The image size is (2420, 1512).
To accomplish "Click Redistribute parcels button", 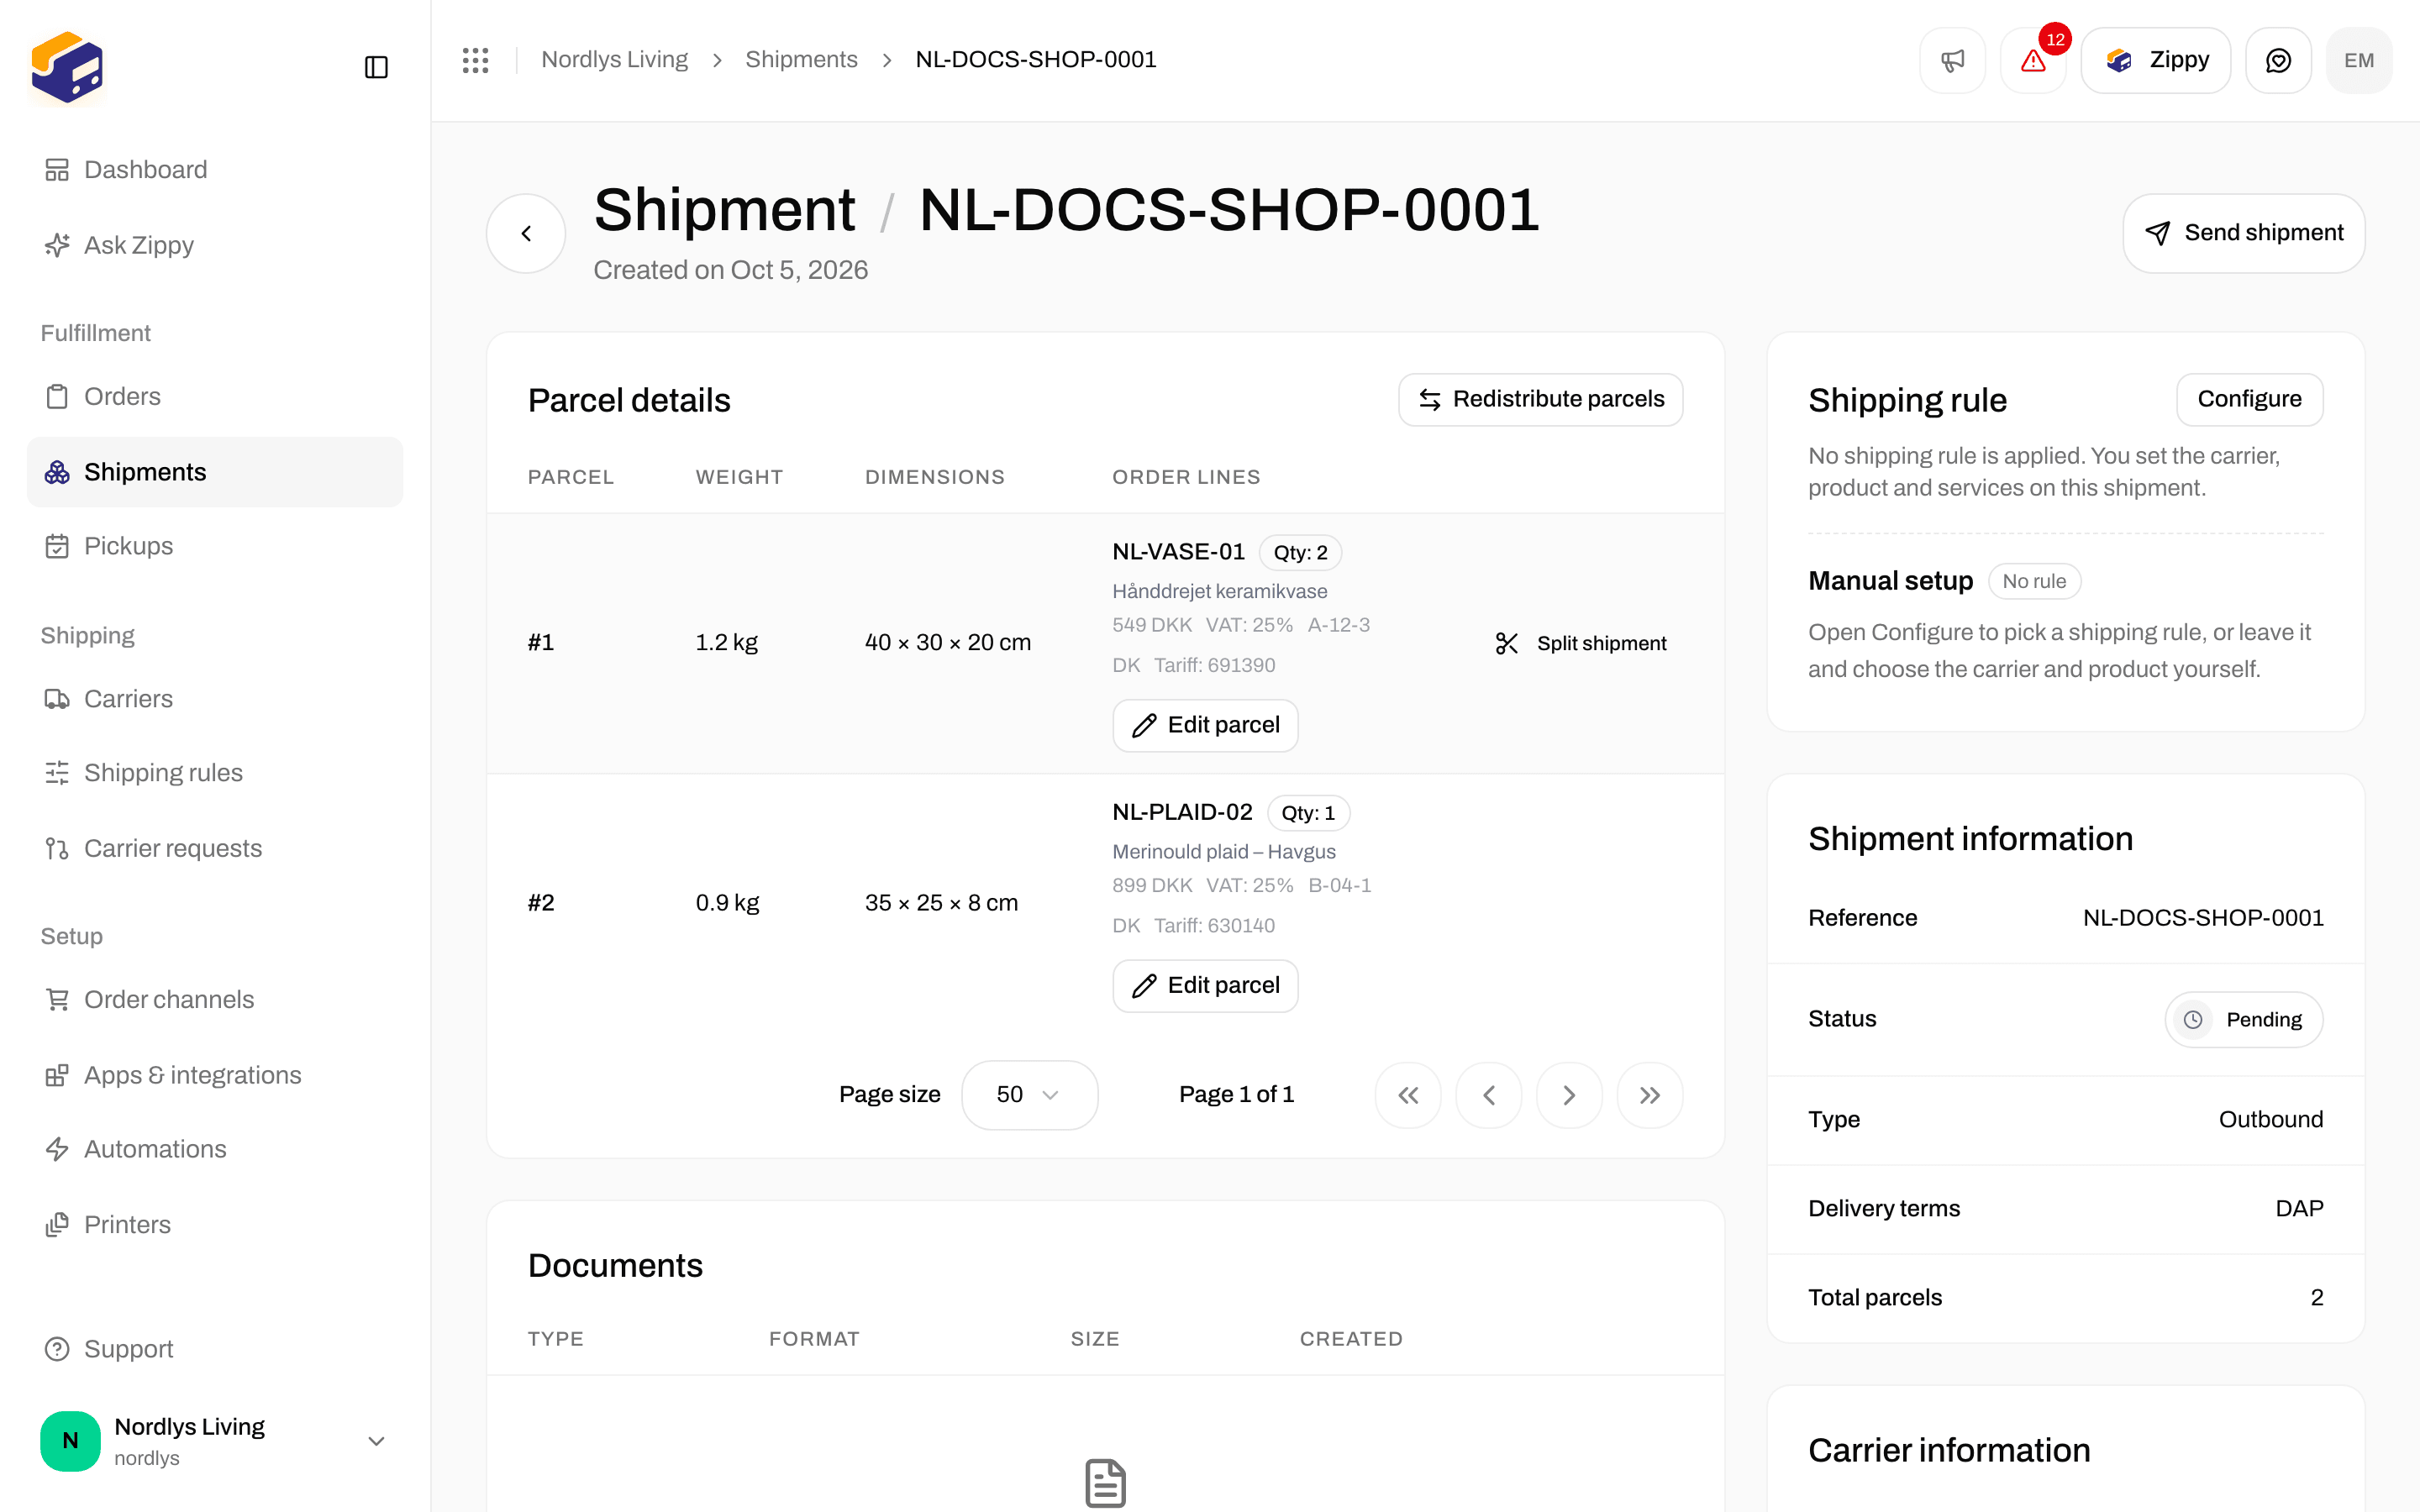I will pos(1540,399).
